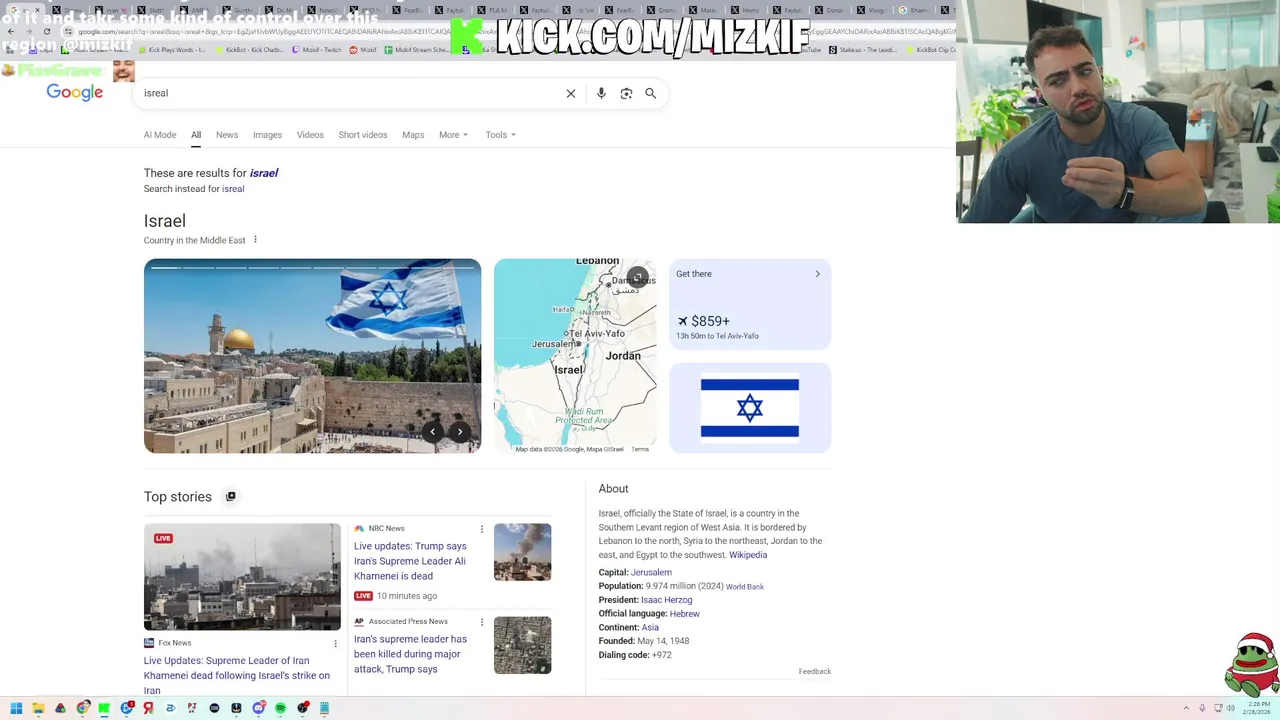Switch to Chrome in the taskbar
Screen dimensions: 1280x720
click(83, 708)
